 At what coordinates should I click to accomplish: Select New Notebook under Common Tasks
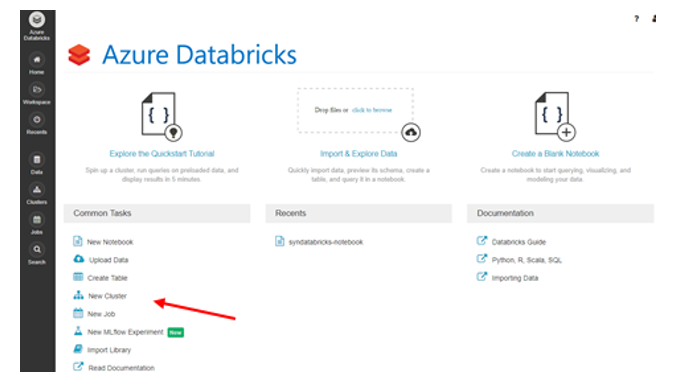pos(110,242)
